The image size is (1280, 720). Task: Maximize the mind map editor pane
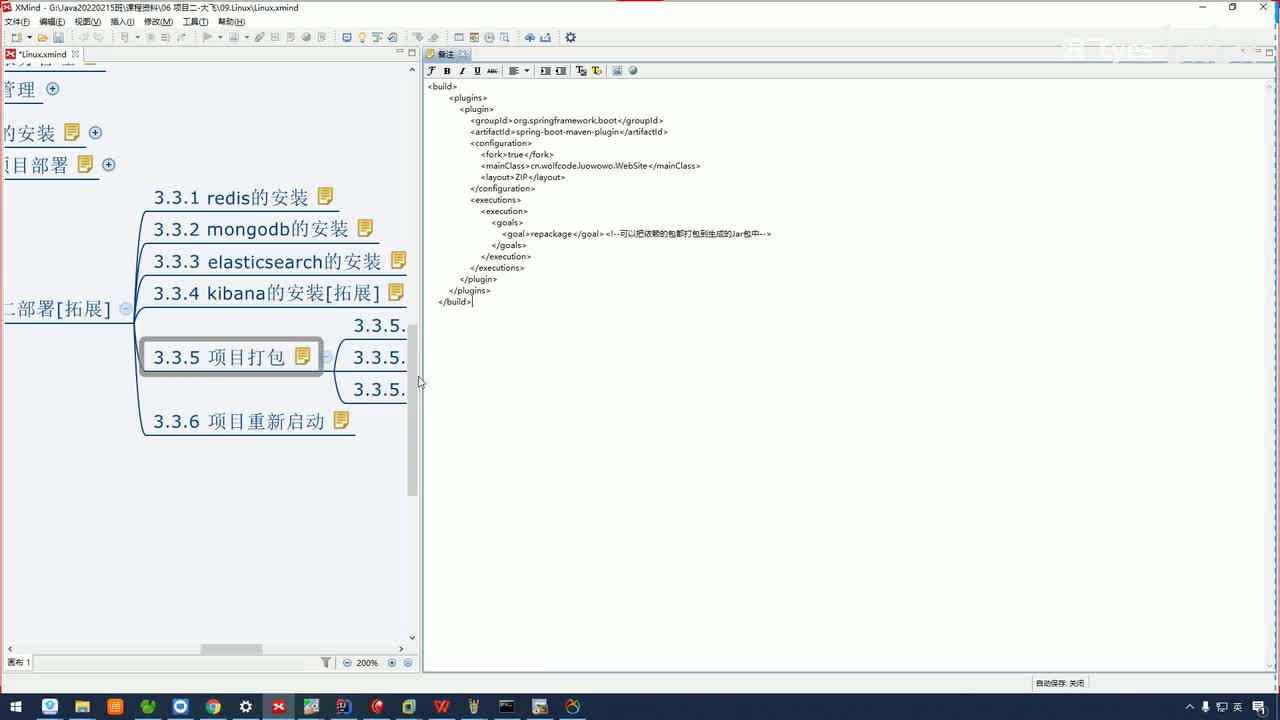(x=411, y=52)
